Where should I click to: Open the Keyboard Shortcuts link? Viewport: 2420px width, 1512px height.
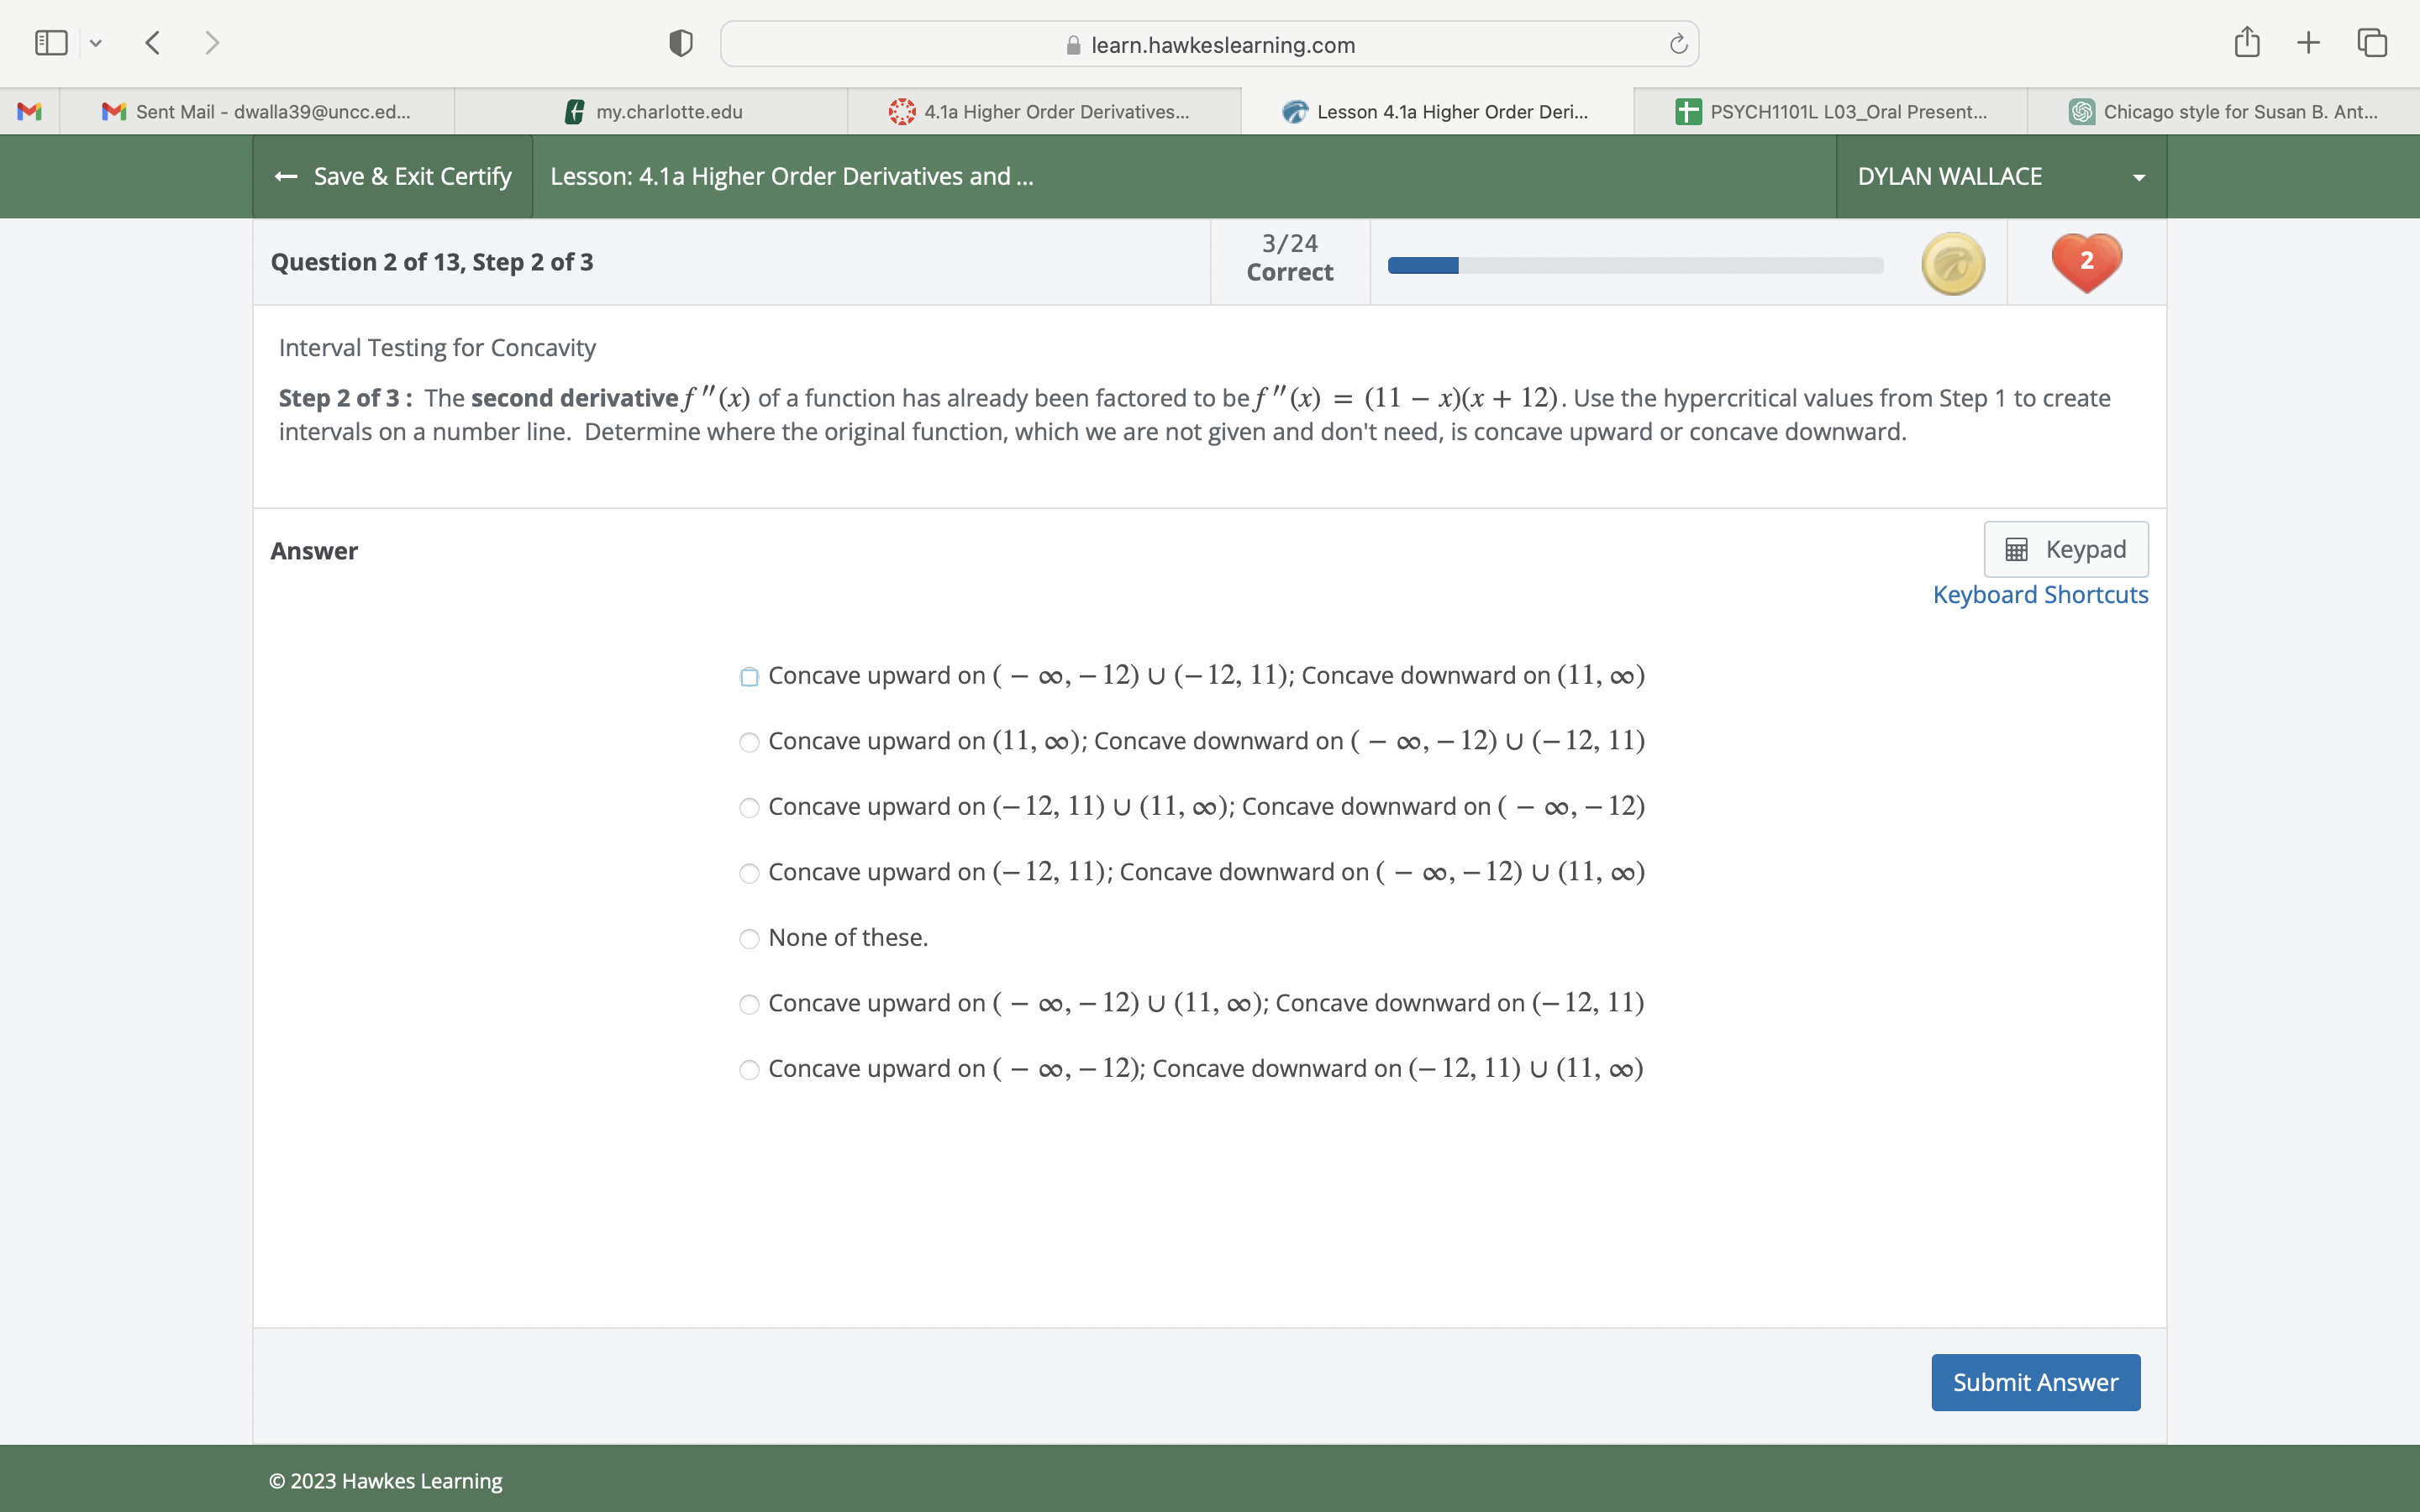tap(2040, 594)
